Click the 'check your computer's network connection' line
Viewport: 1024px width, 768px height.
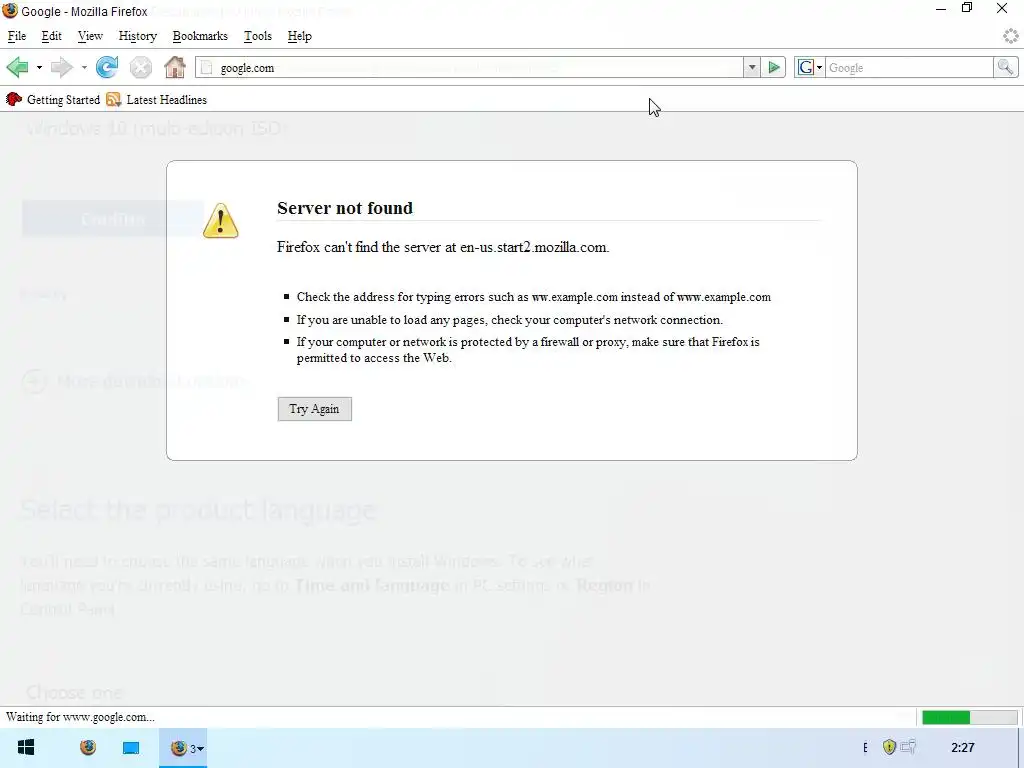(x=509, y=320)
